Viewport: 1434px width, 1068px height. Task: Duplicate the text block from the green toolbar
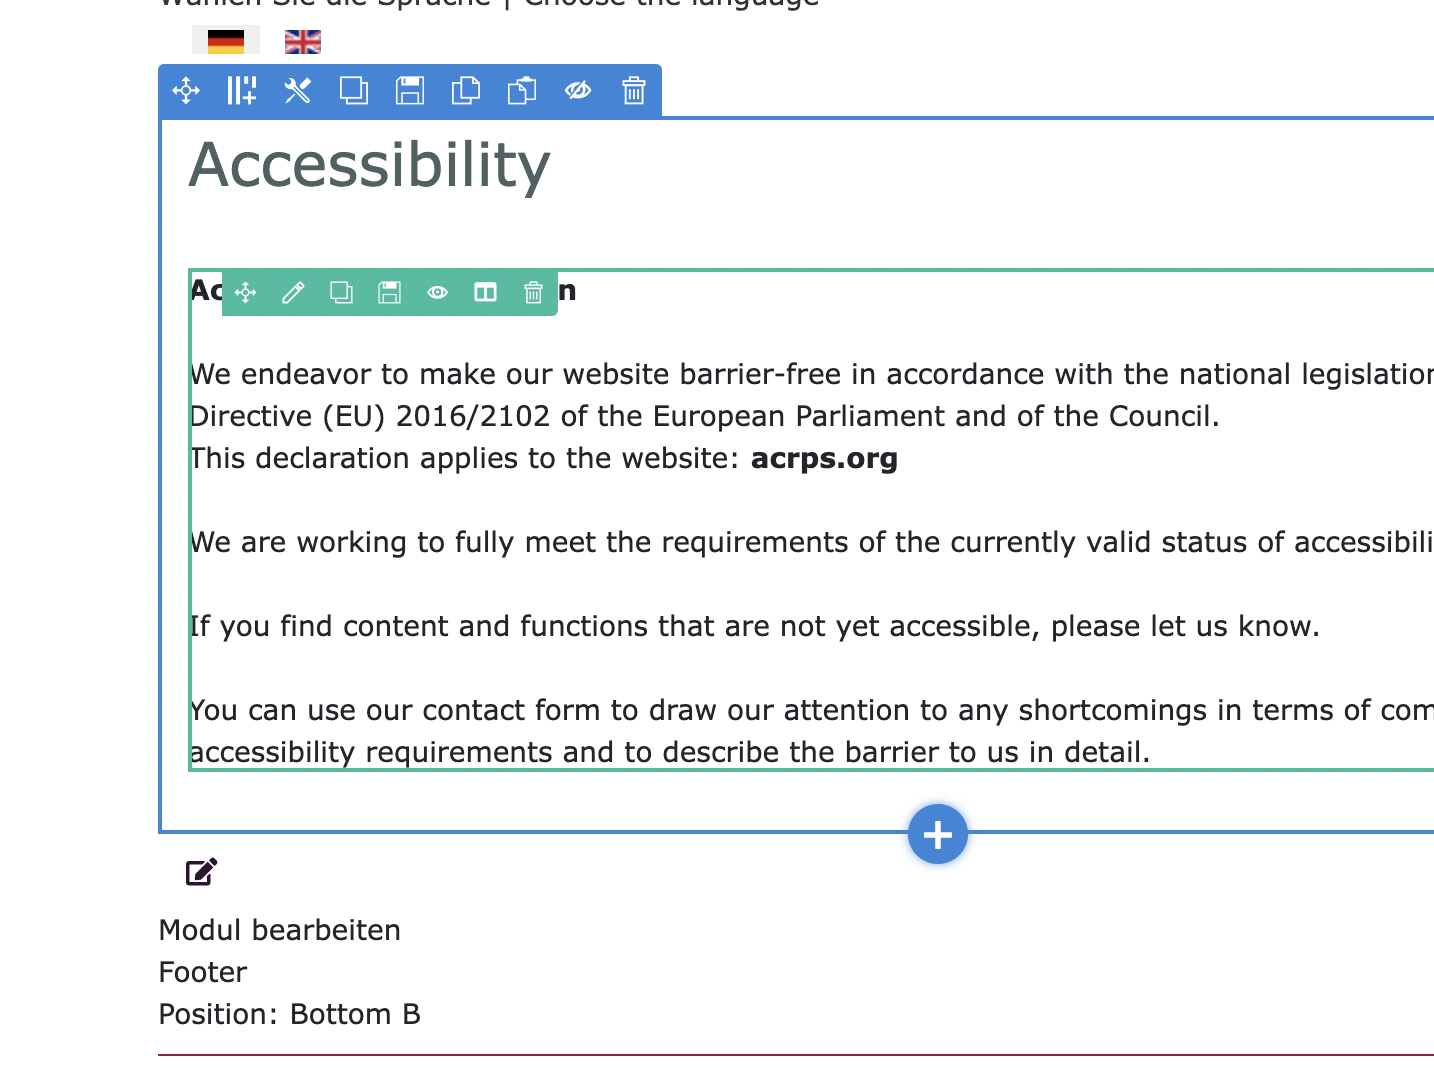pos(341,292)
